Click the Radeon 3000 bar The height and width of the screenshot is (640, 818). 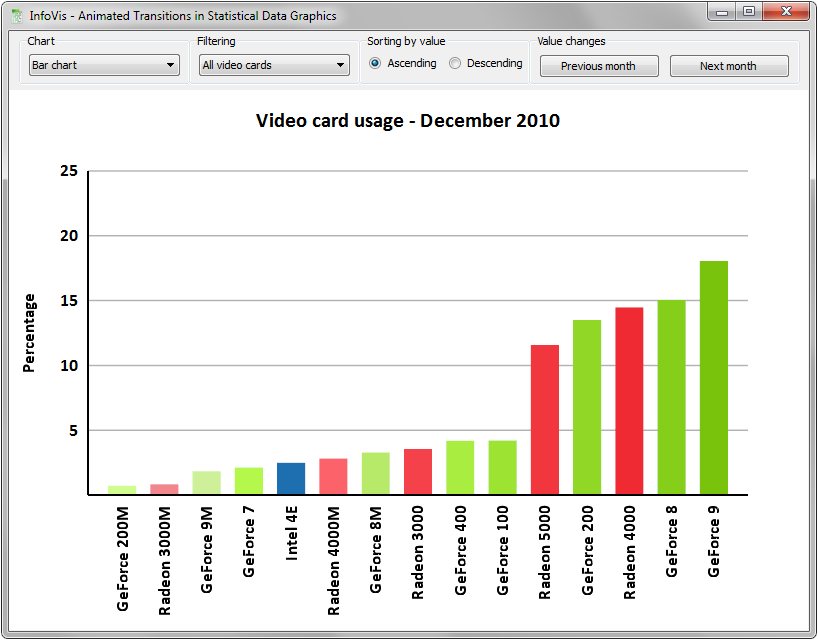(418, 472)
